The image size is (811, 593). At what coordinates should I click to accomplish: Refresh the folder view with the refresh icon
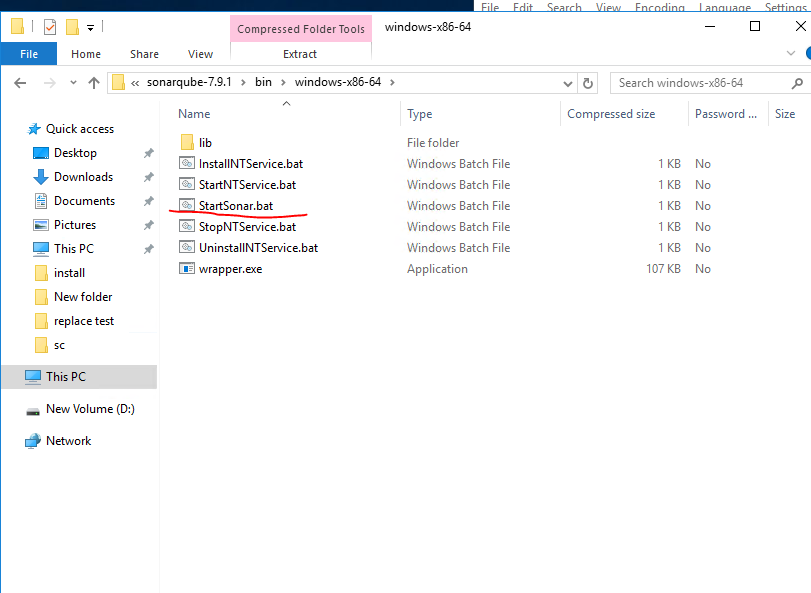pos(589,83)
